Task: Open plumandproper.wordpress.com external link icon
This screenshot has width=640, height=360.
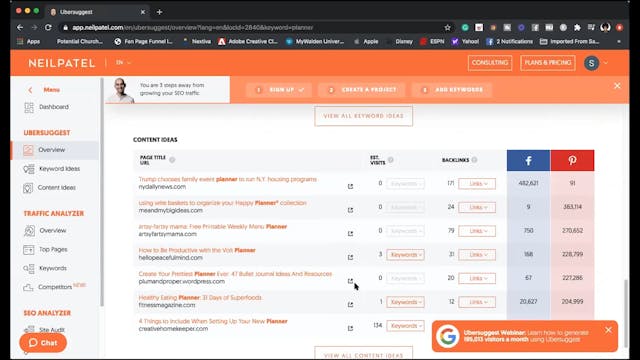Action: (350, 281)
